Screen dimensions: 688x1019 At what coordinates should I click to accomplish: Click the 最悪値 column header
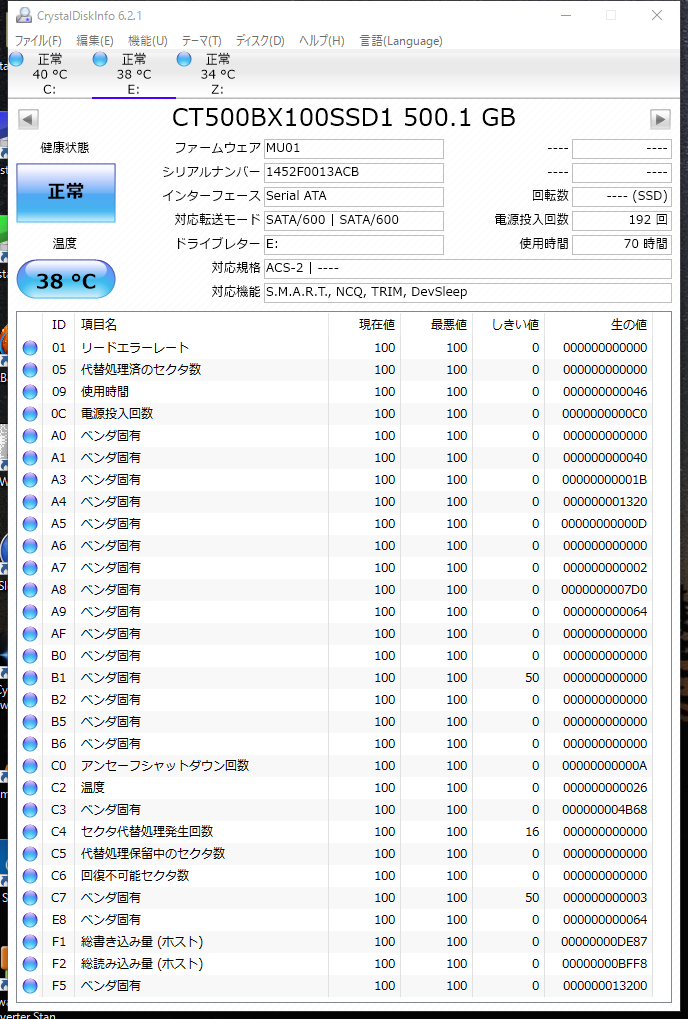pyautogui.click(x=449, y=324)
